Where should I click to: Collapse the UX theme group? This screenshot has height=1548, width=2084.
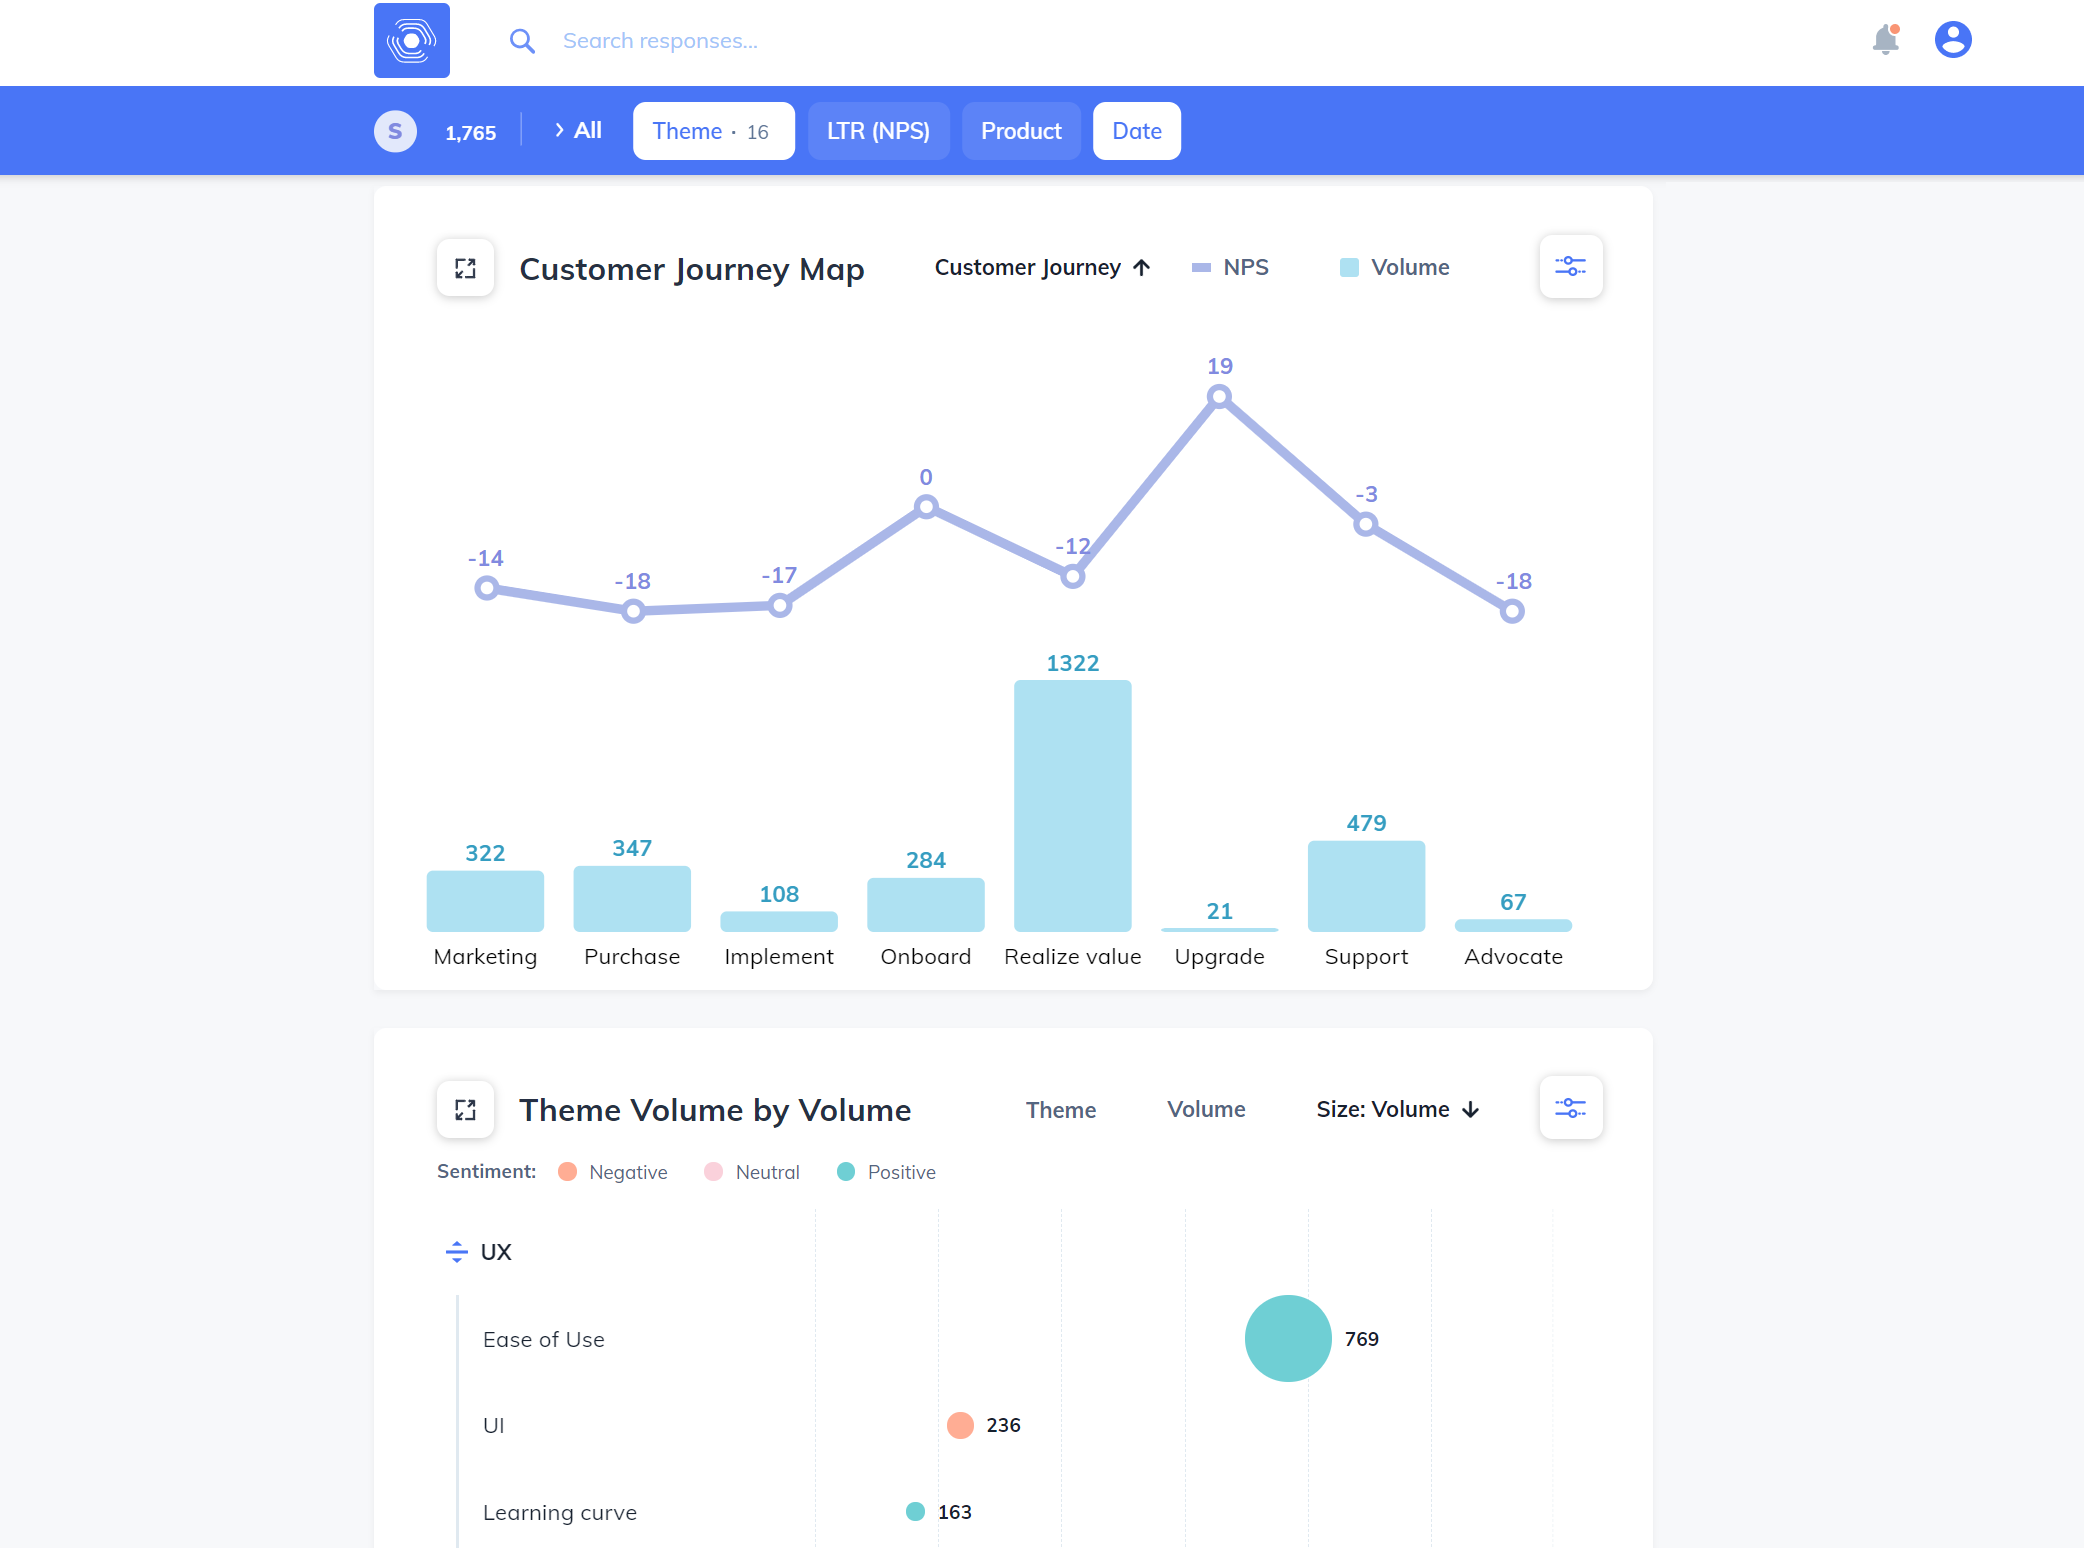point(457,1252)
